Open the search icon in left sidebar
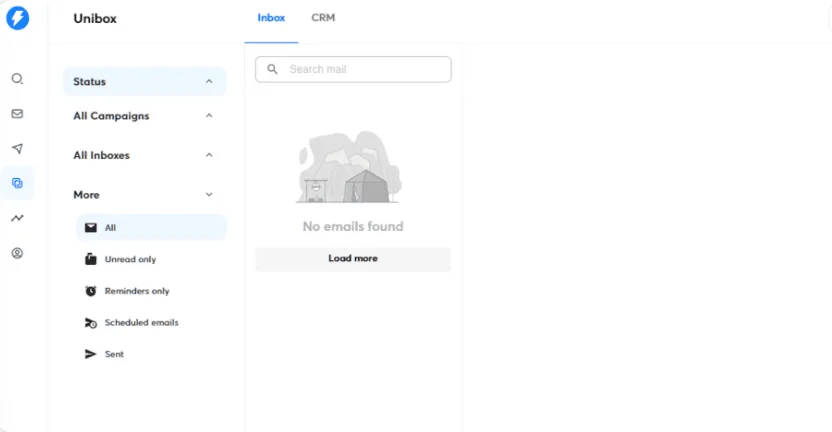 (x=17, y=79)
